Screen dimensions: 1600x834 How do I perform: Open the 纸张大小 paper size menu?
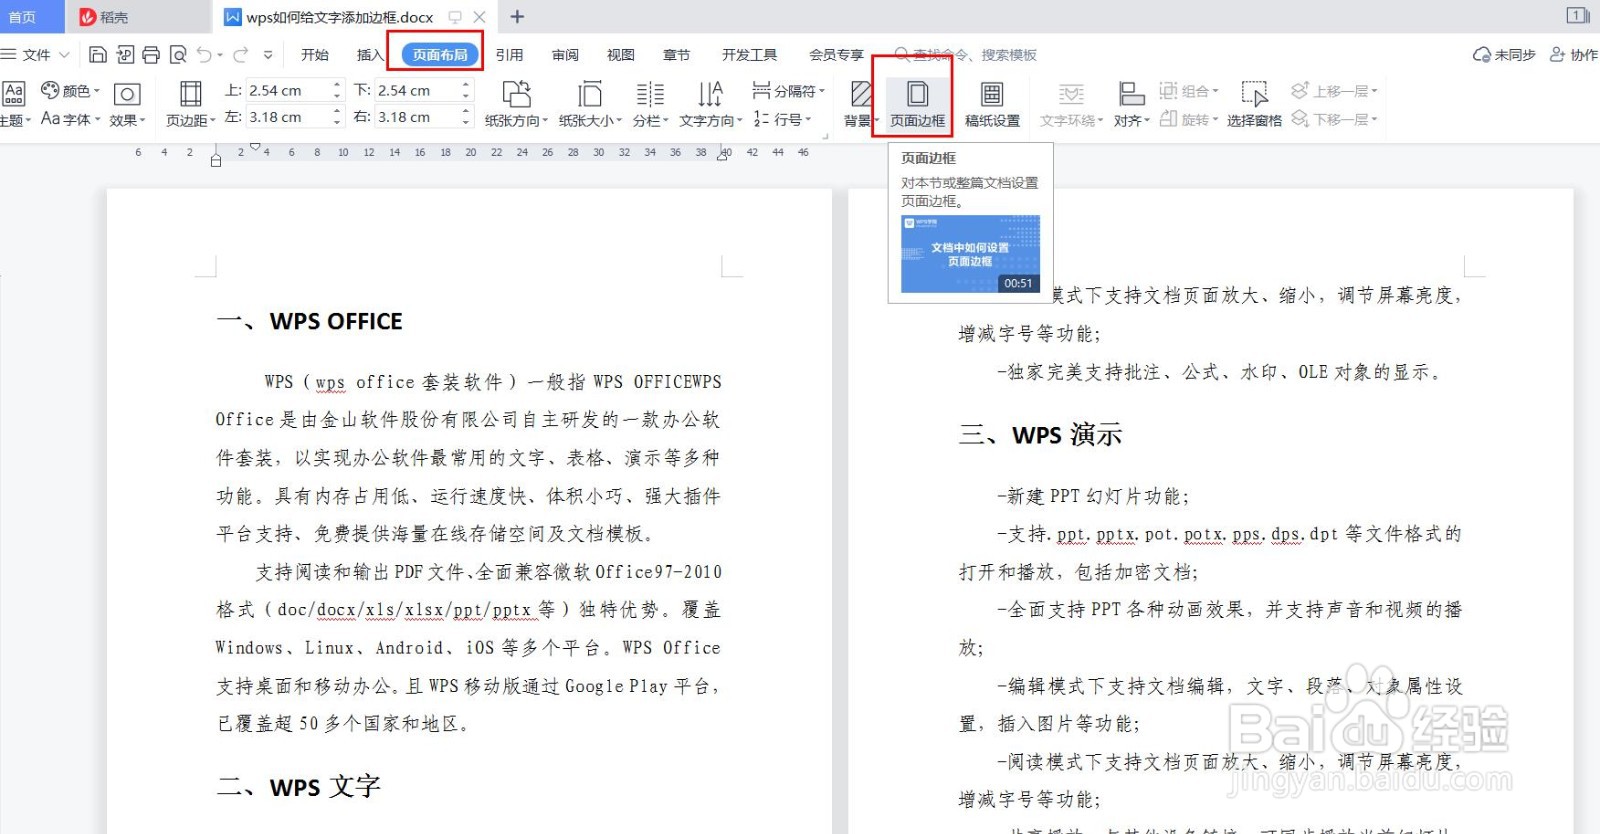[590, 104]
